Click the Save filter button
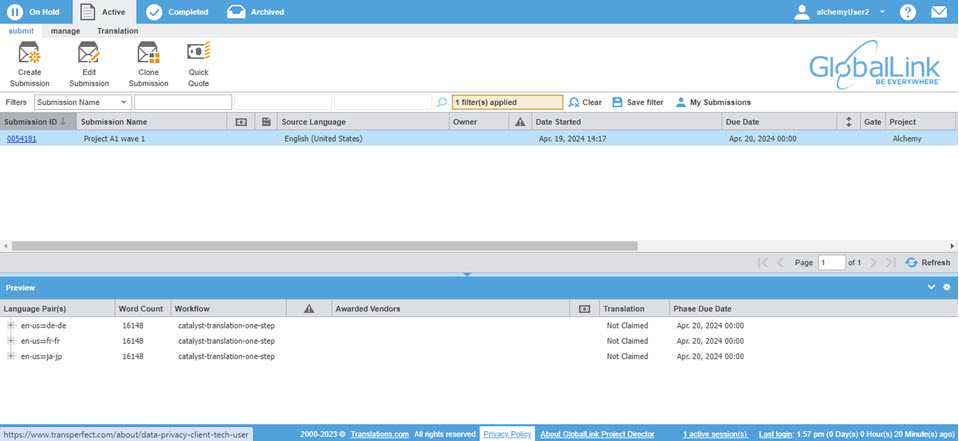The image size is (959, 441). pos(638,102)
